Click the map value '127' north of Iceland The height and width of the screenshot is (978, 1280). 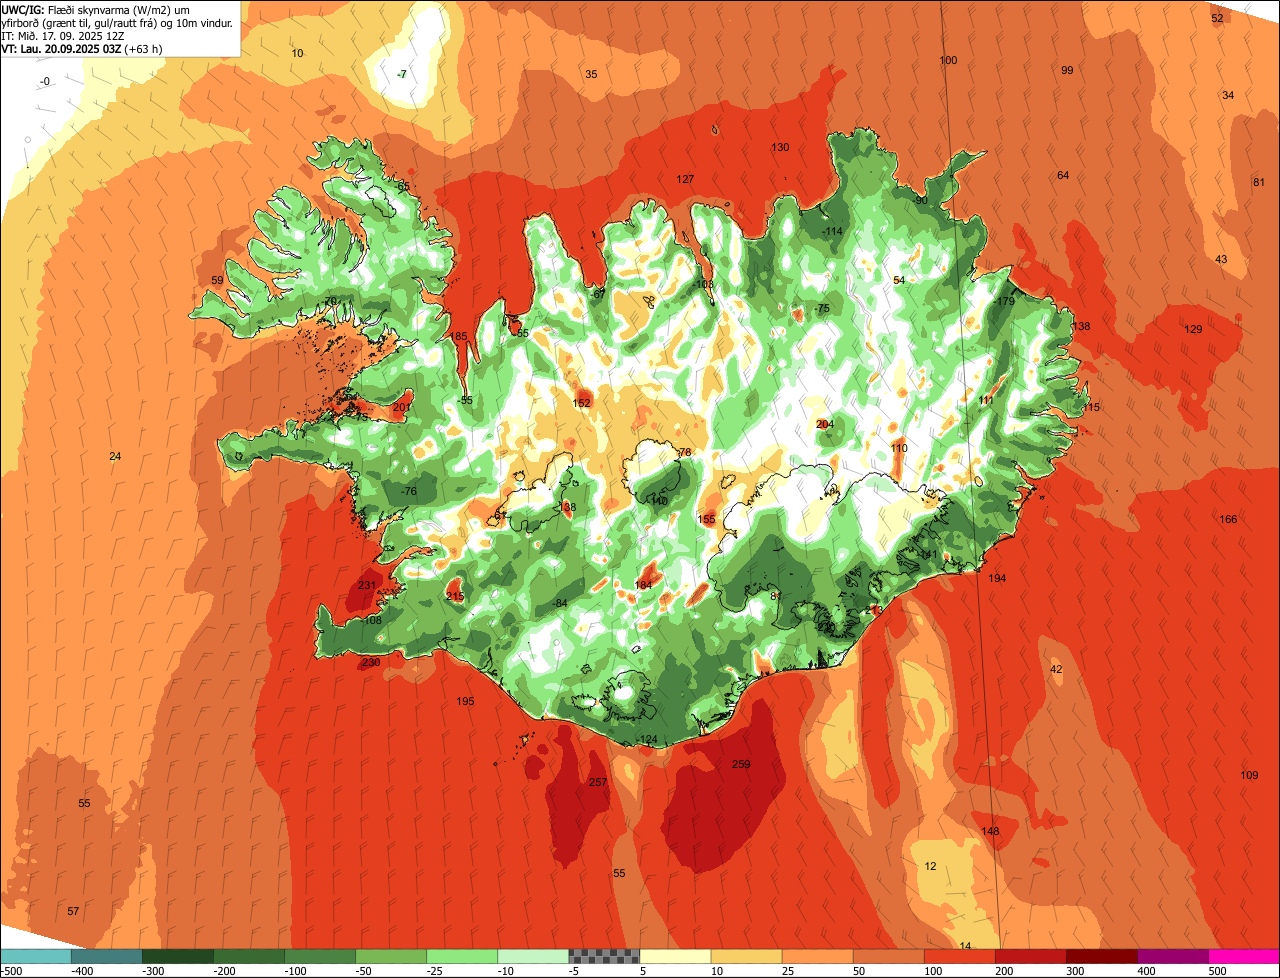click(x=685, y=179)
